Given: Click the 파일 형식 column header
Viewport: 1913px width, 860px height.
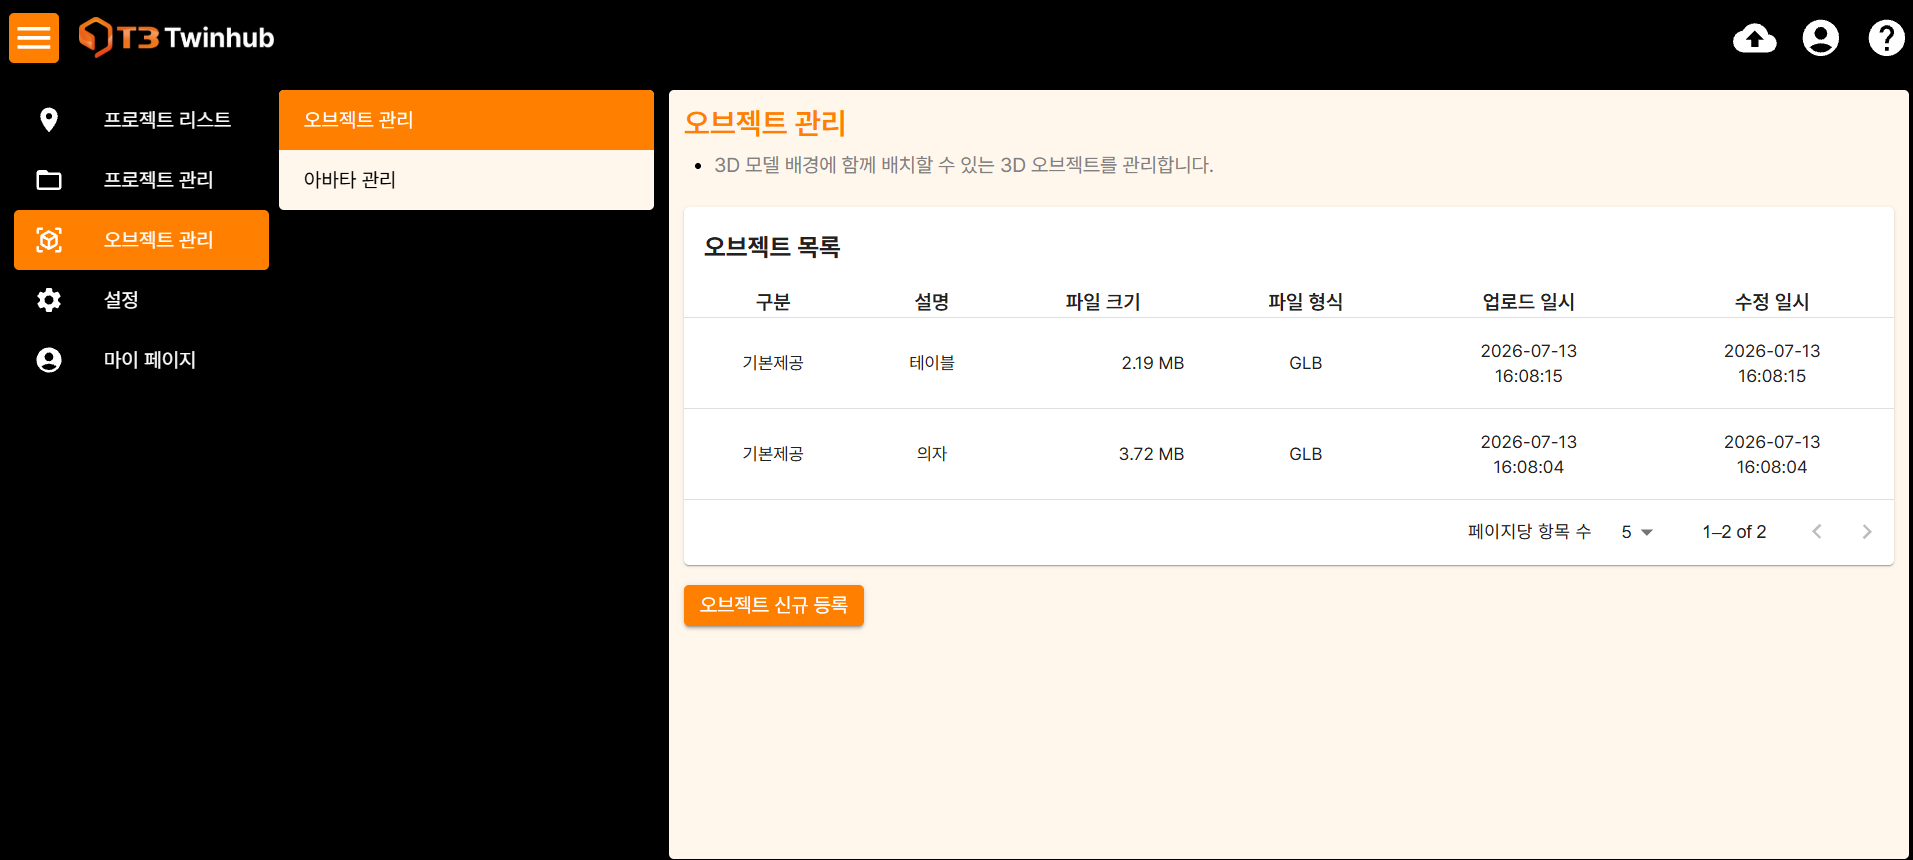Looking at the screenshot, I should 1305,302.
